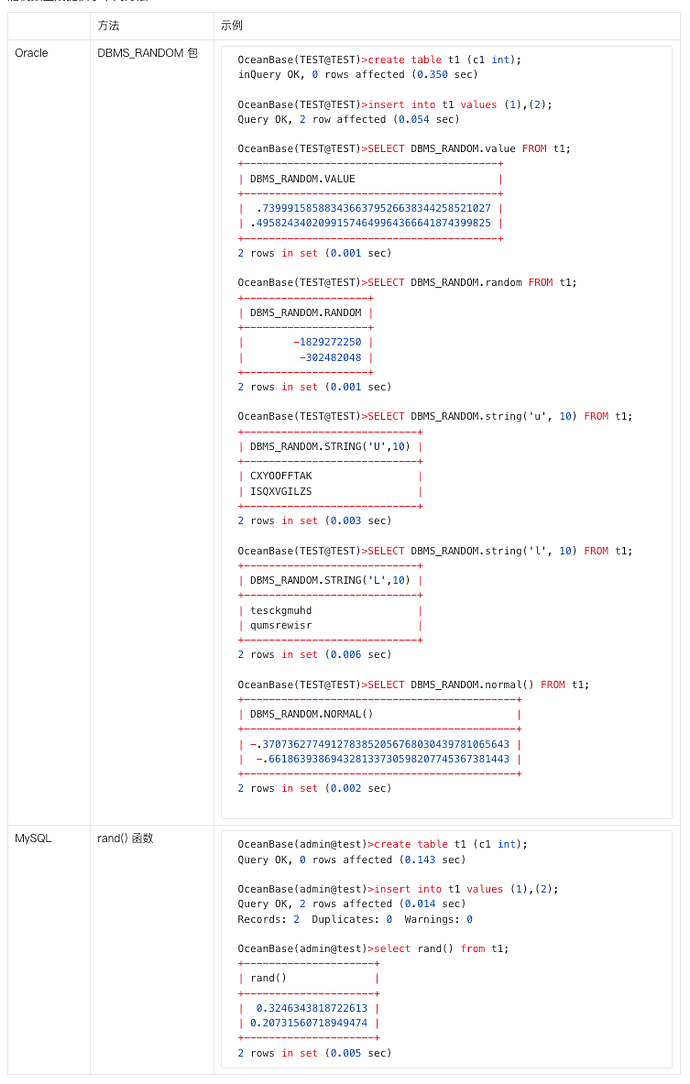Click 'Query OK, 2 rows affected (0.014 sec)'
690x1084 pixels.
click(352, 904)
